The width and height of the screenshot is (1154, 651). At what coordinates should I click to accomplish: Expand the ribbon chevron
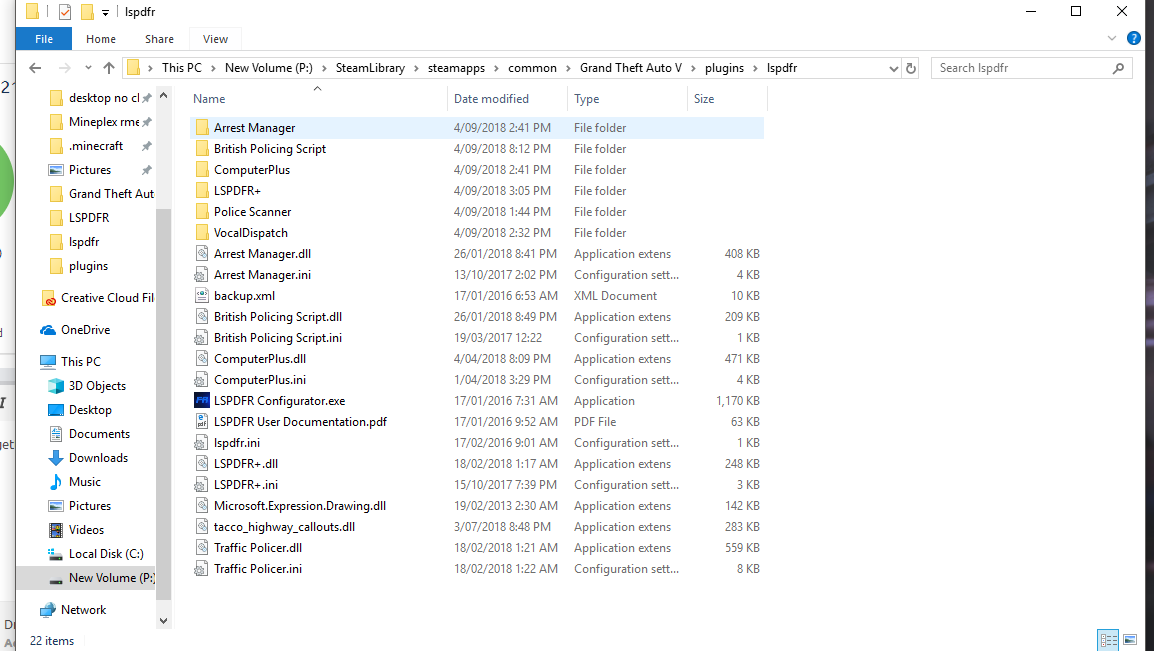coord(1112,38)
